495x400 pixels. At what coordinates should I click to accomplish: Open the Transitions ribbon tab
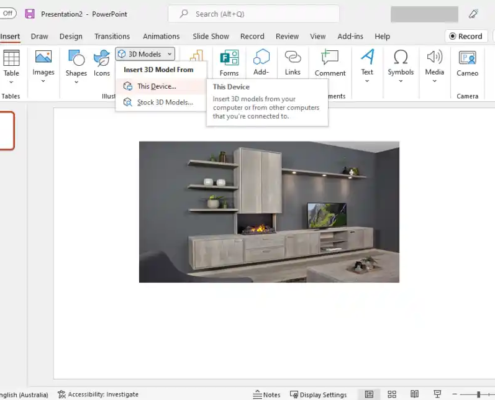coord(112,36)
